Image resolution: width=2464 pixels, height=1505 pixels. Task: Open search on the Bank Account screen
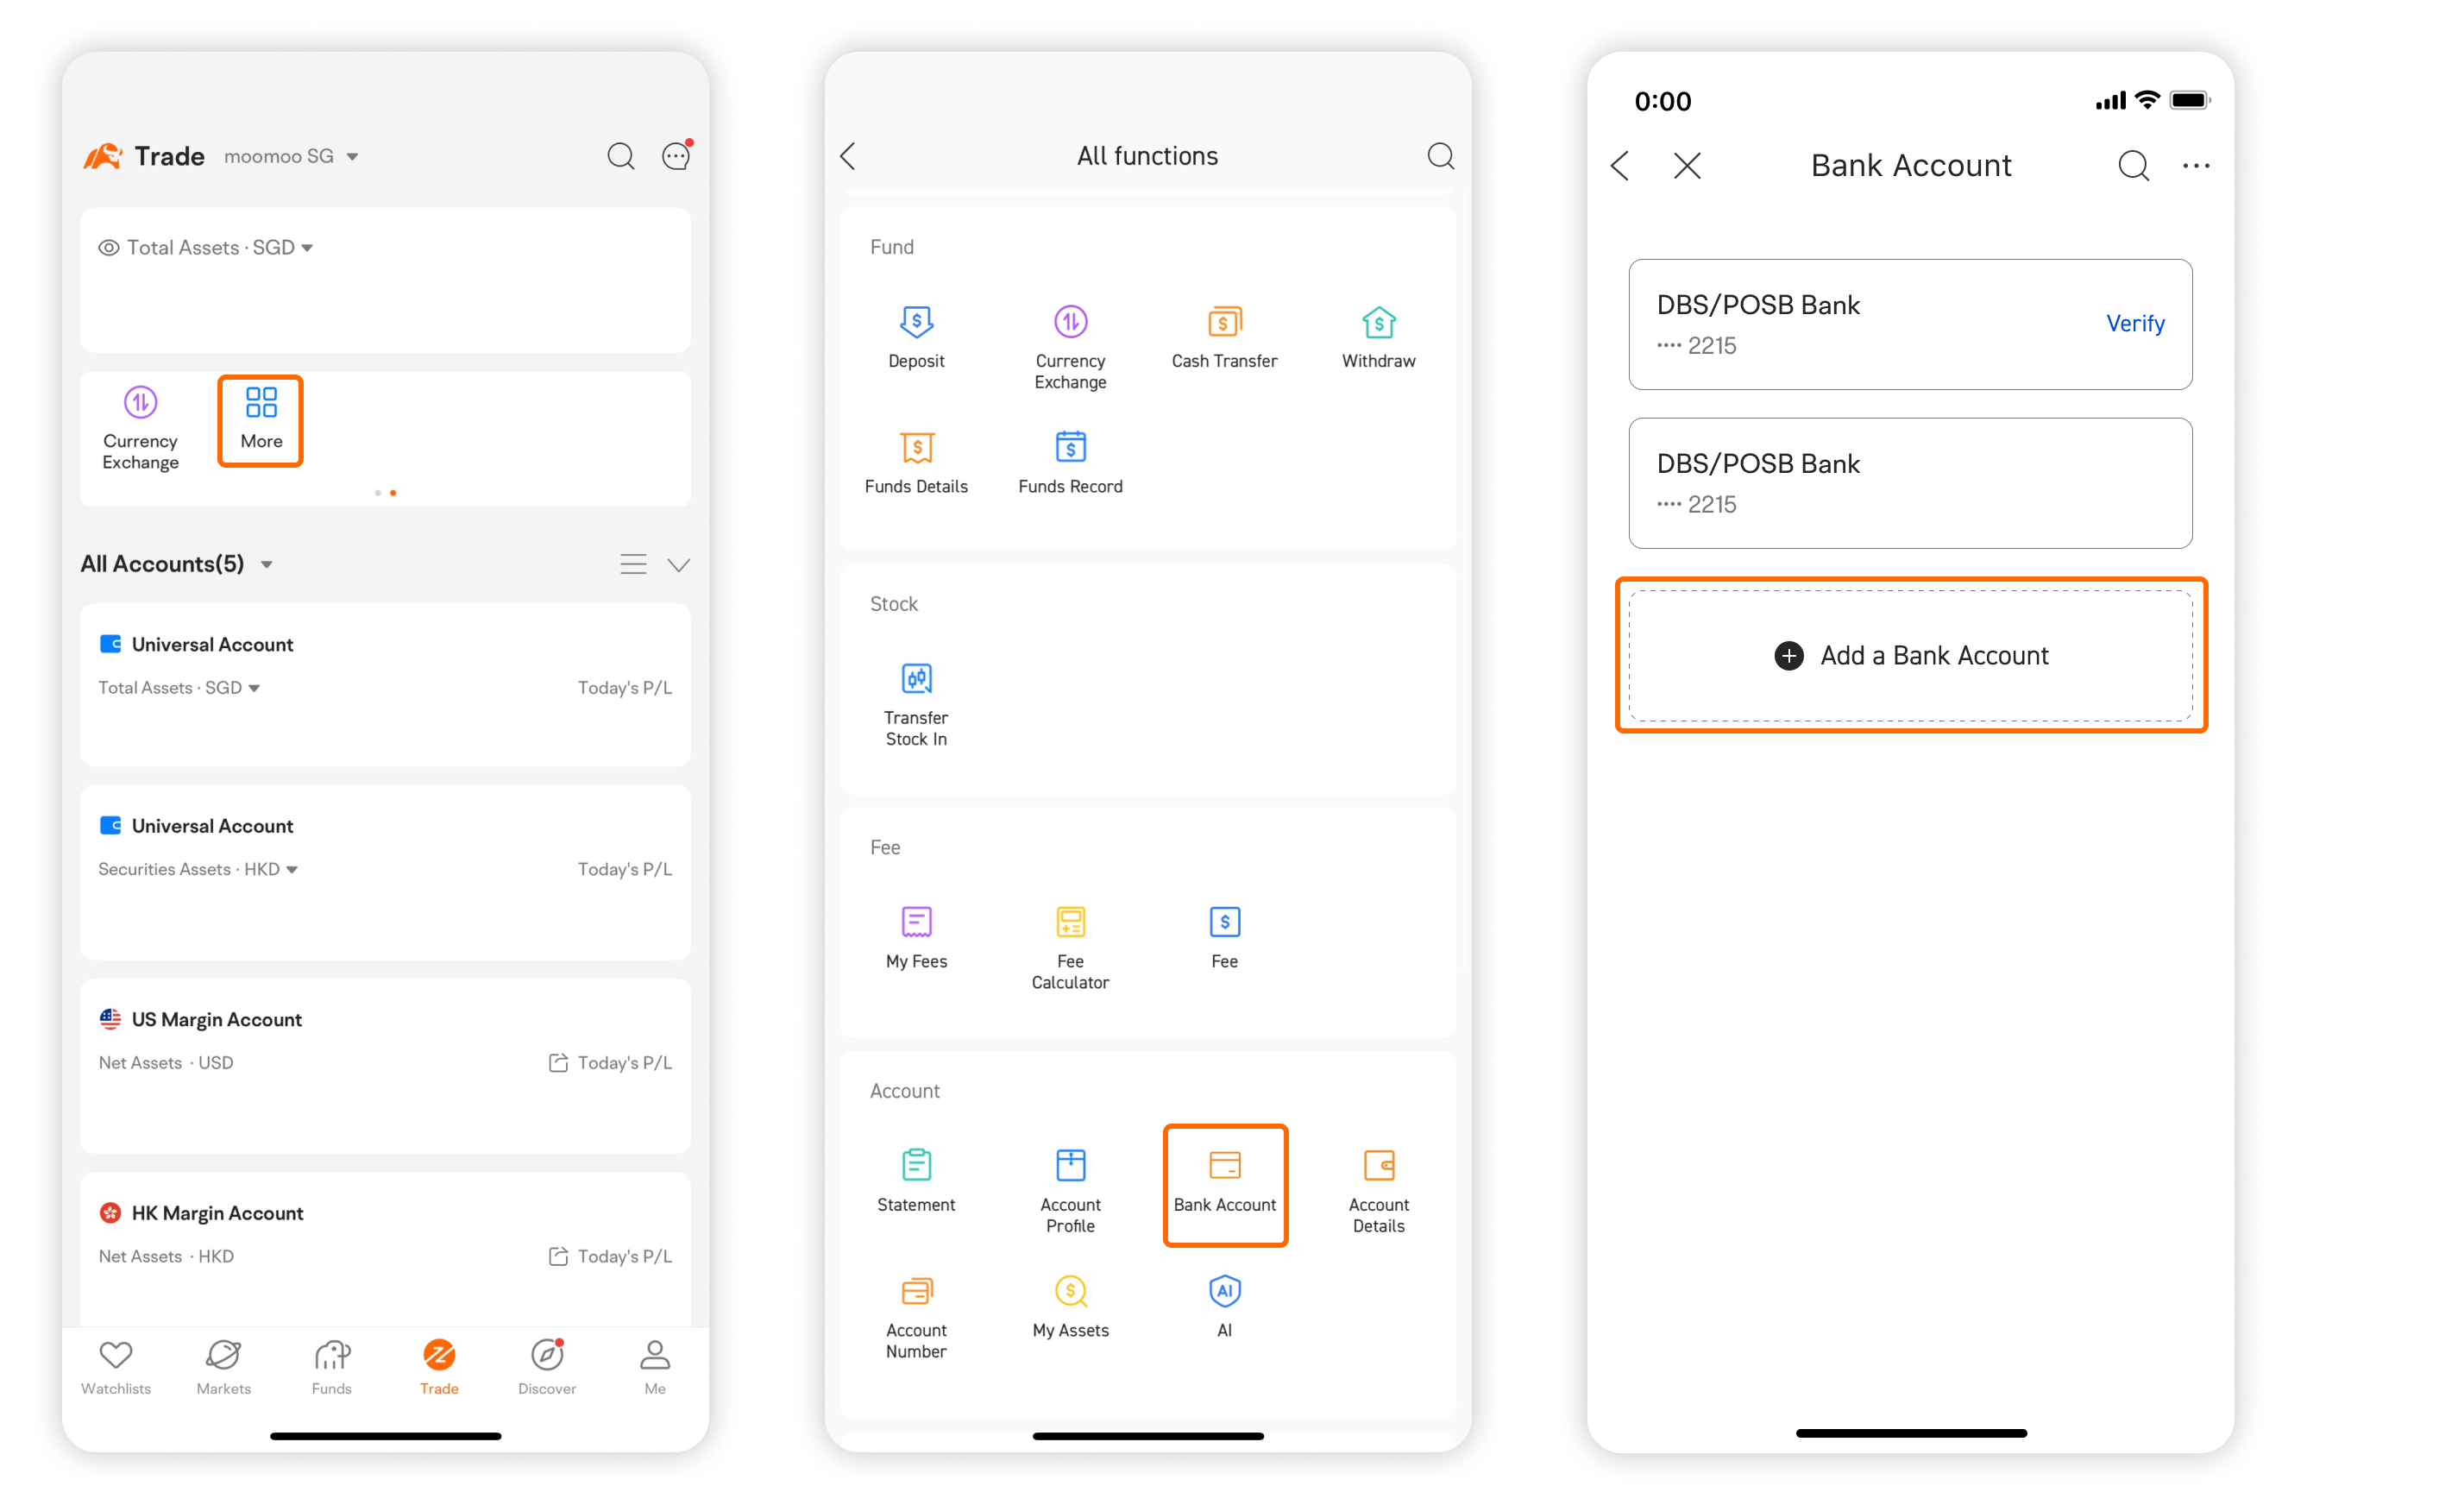(2133, 165)
